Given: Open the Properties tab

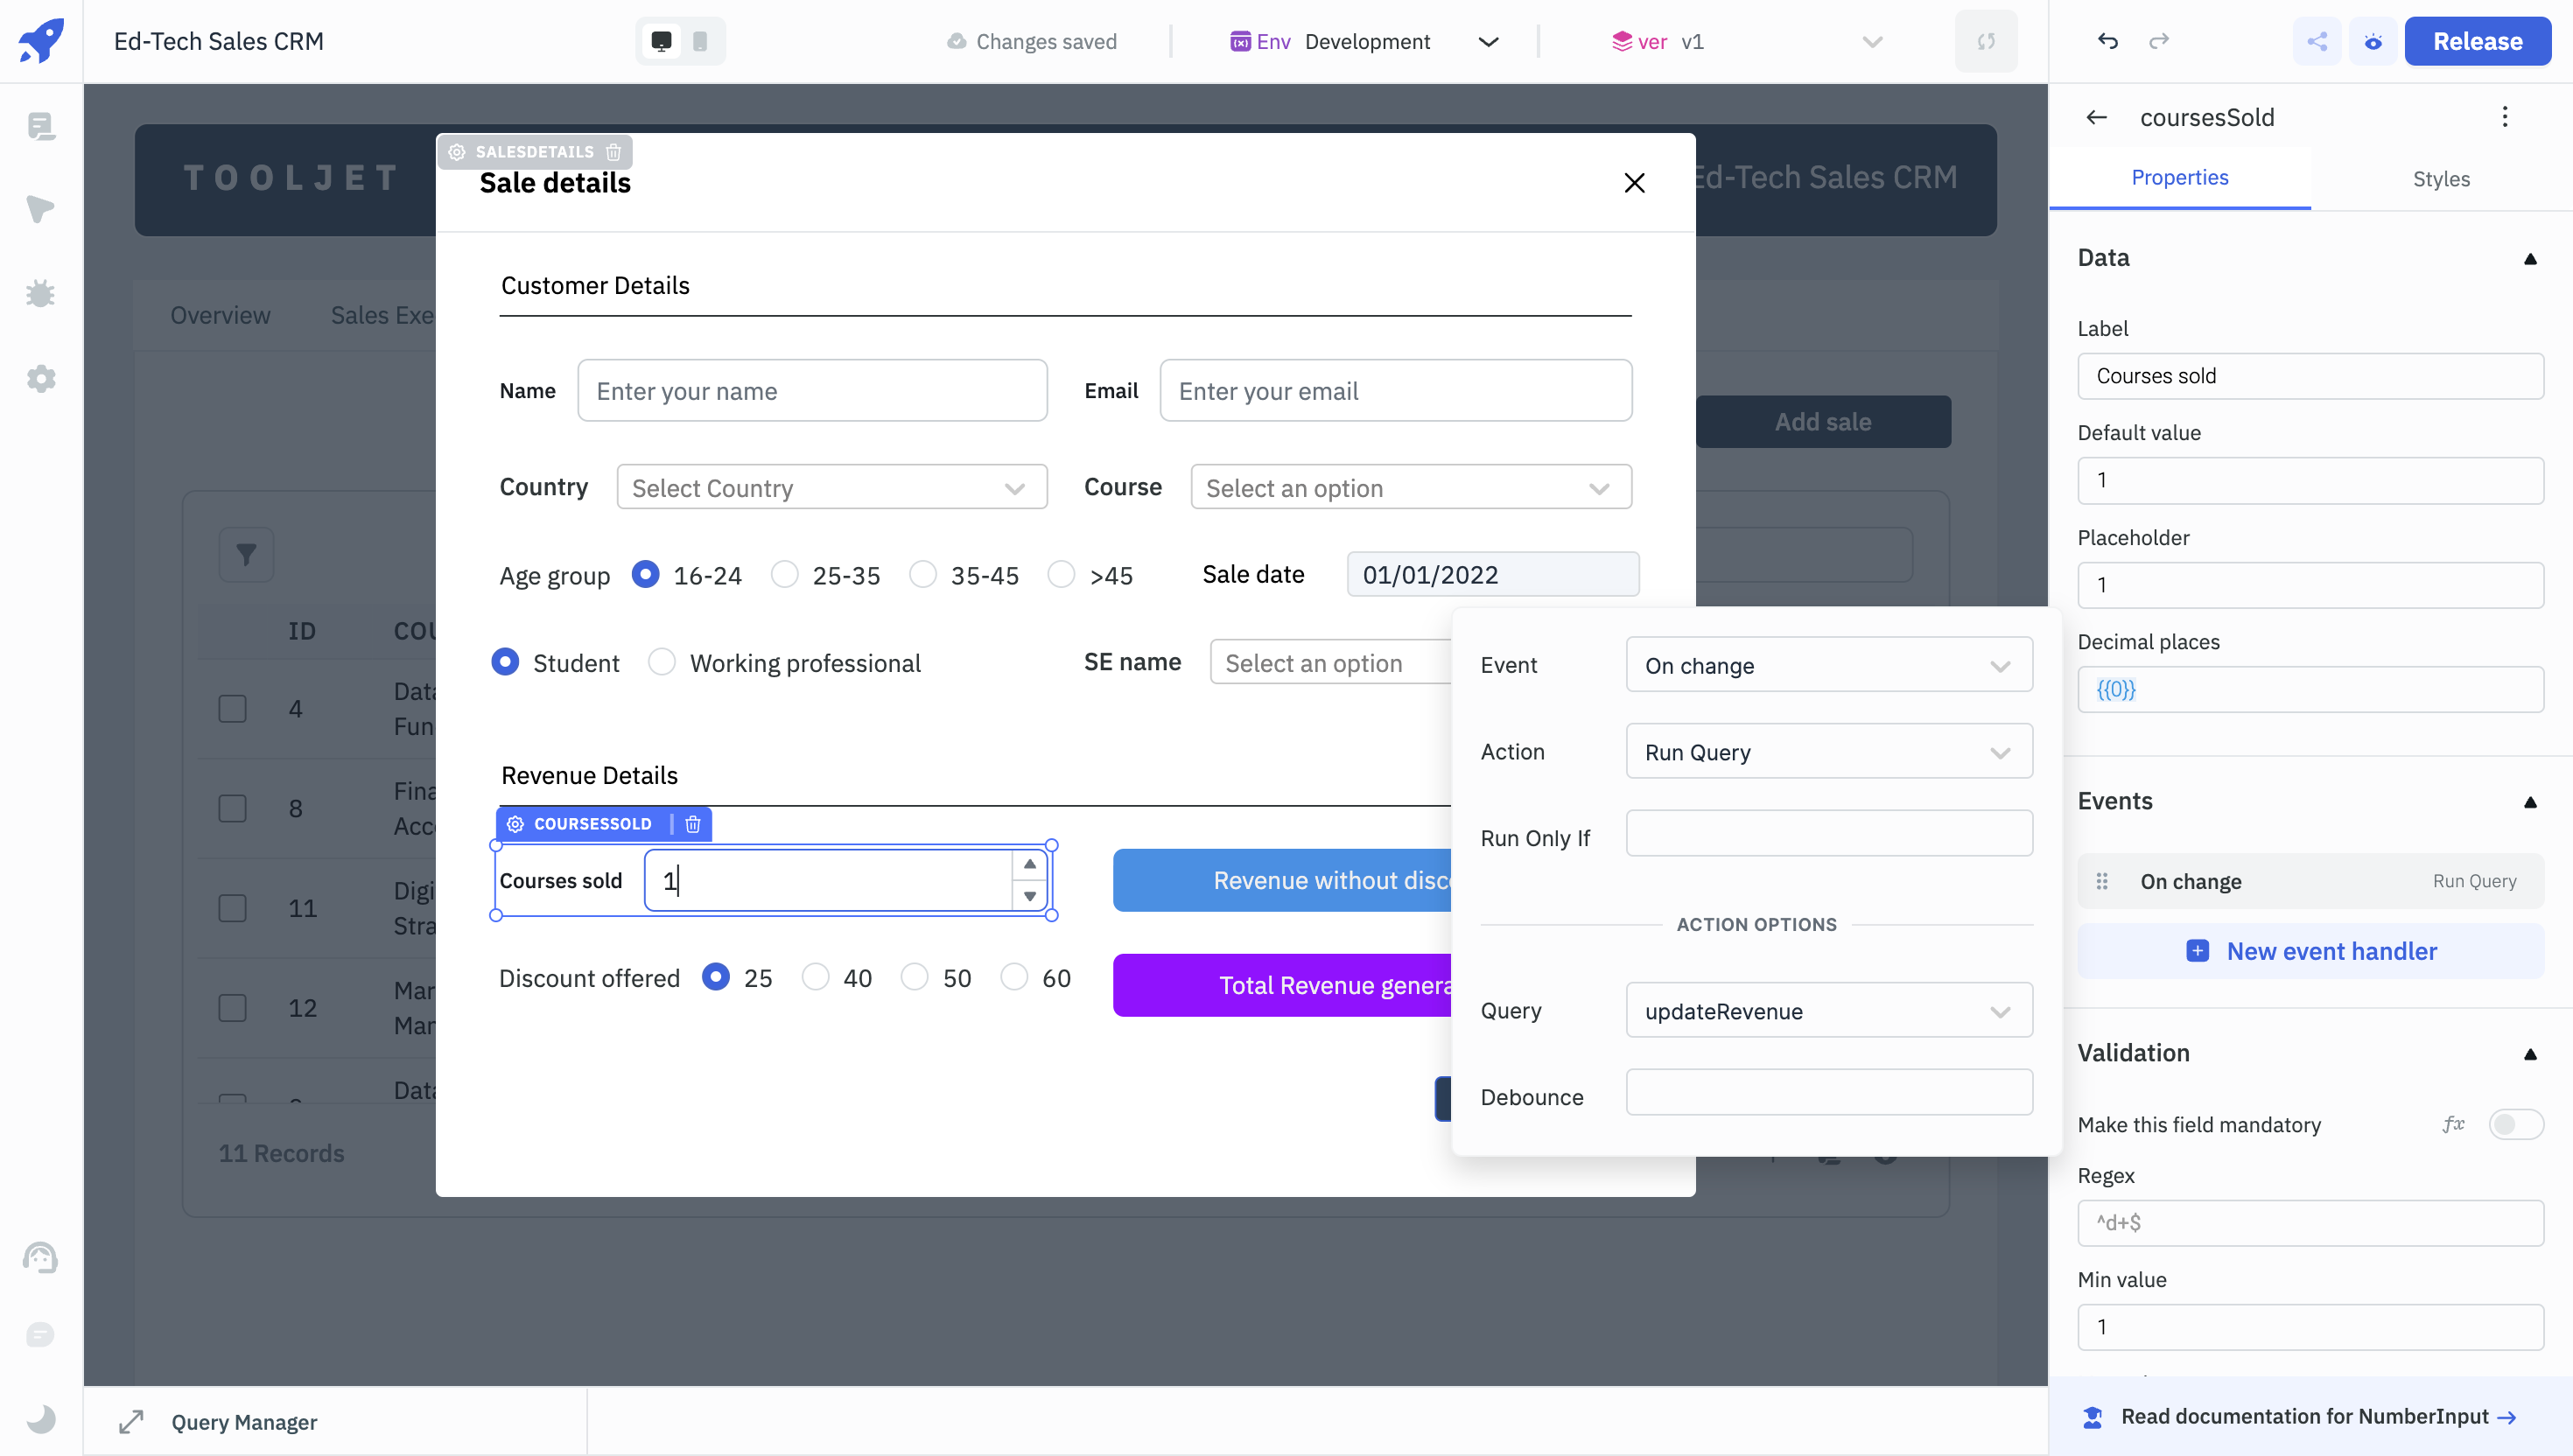Looking at the screenshot, I should click(x=2179, y=178).
